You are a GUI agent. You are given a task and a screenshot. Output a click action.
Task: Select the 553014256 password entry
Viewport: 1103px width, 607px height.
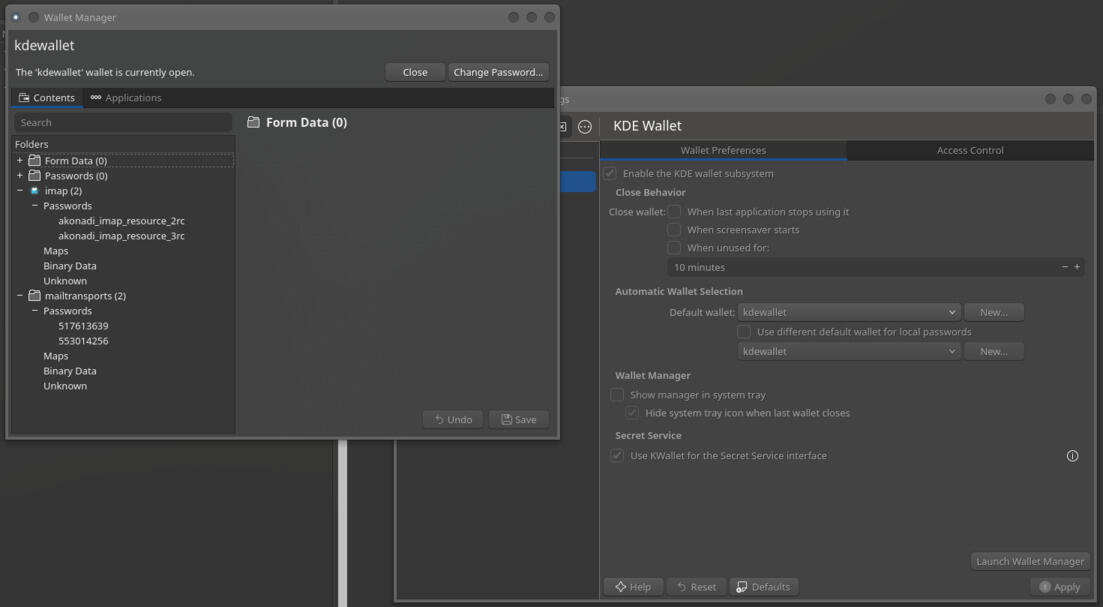[83, 341]
